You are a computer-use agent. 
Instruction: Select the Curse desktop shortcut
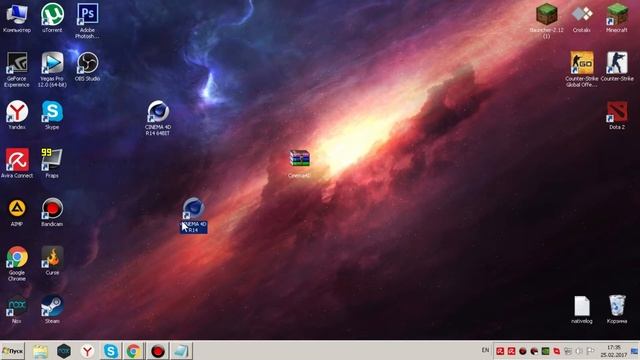(x=52, y=260)
